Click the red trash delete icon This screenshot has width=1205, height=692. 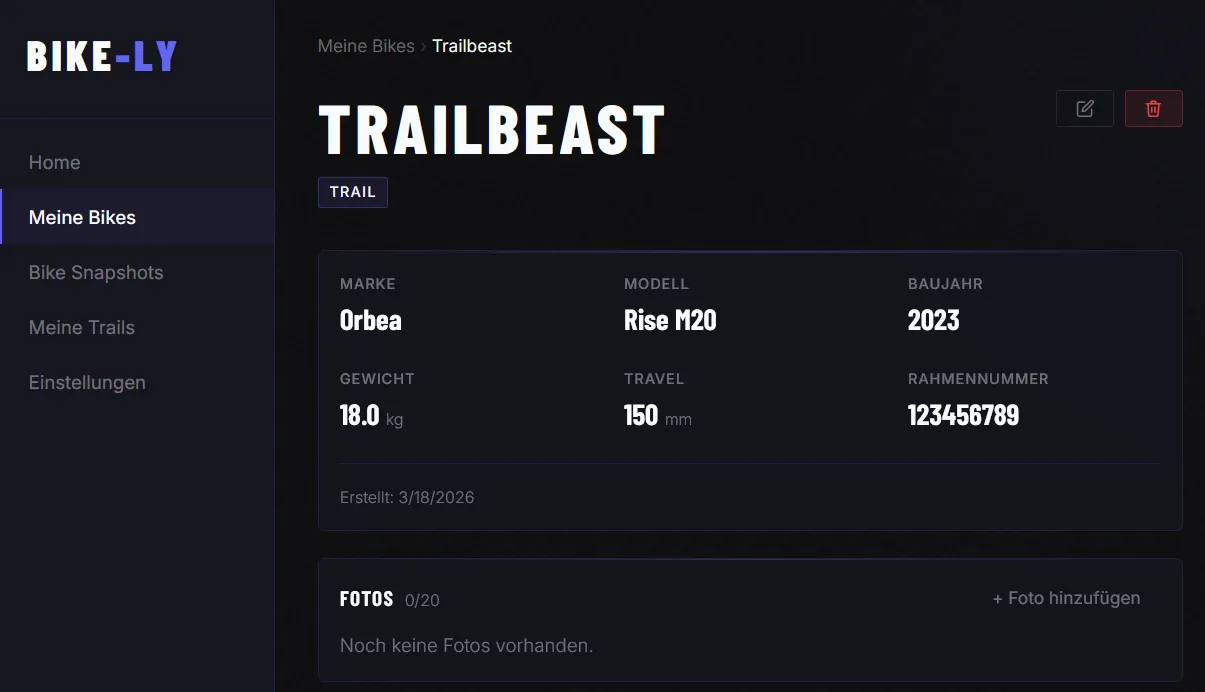tap(1153, 109)
